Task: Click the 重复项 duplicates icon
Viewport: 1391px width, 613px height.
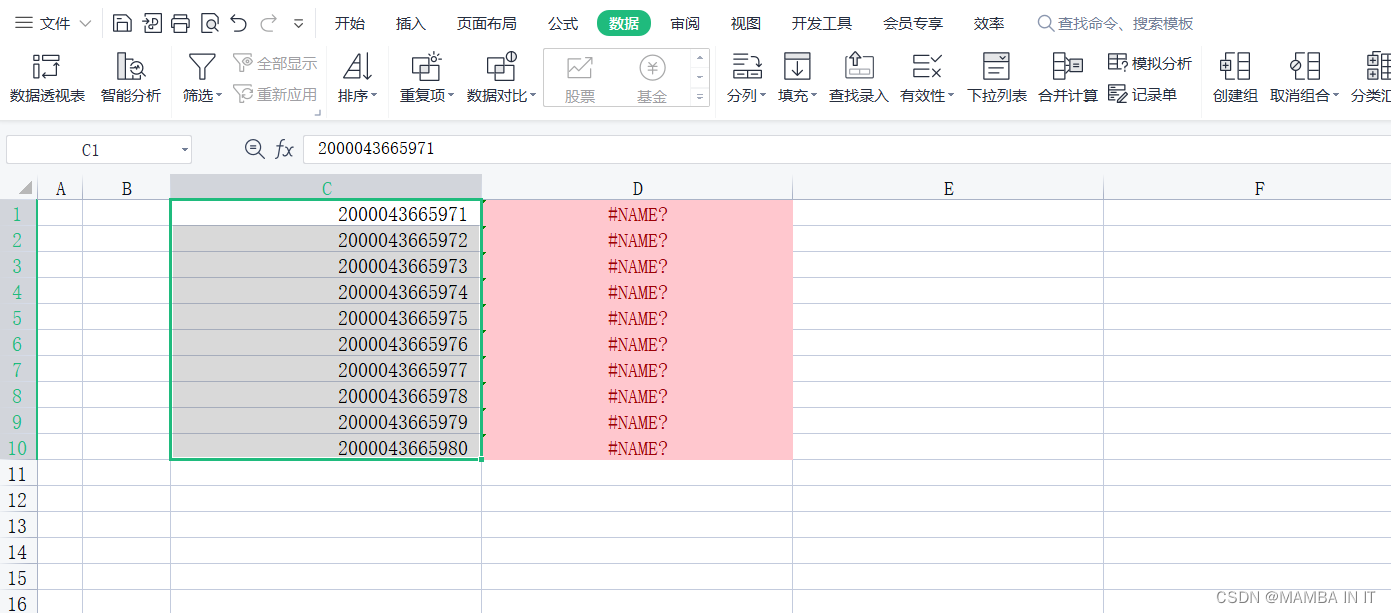Action: pos(427,67)
